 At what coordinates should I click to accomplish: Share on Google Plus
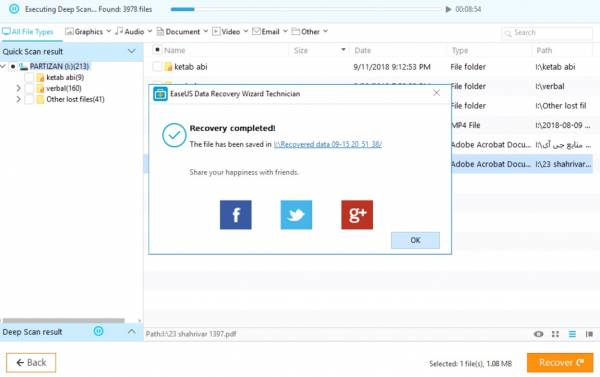[x=357, y=215]
